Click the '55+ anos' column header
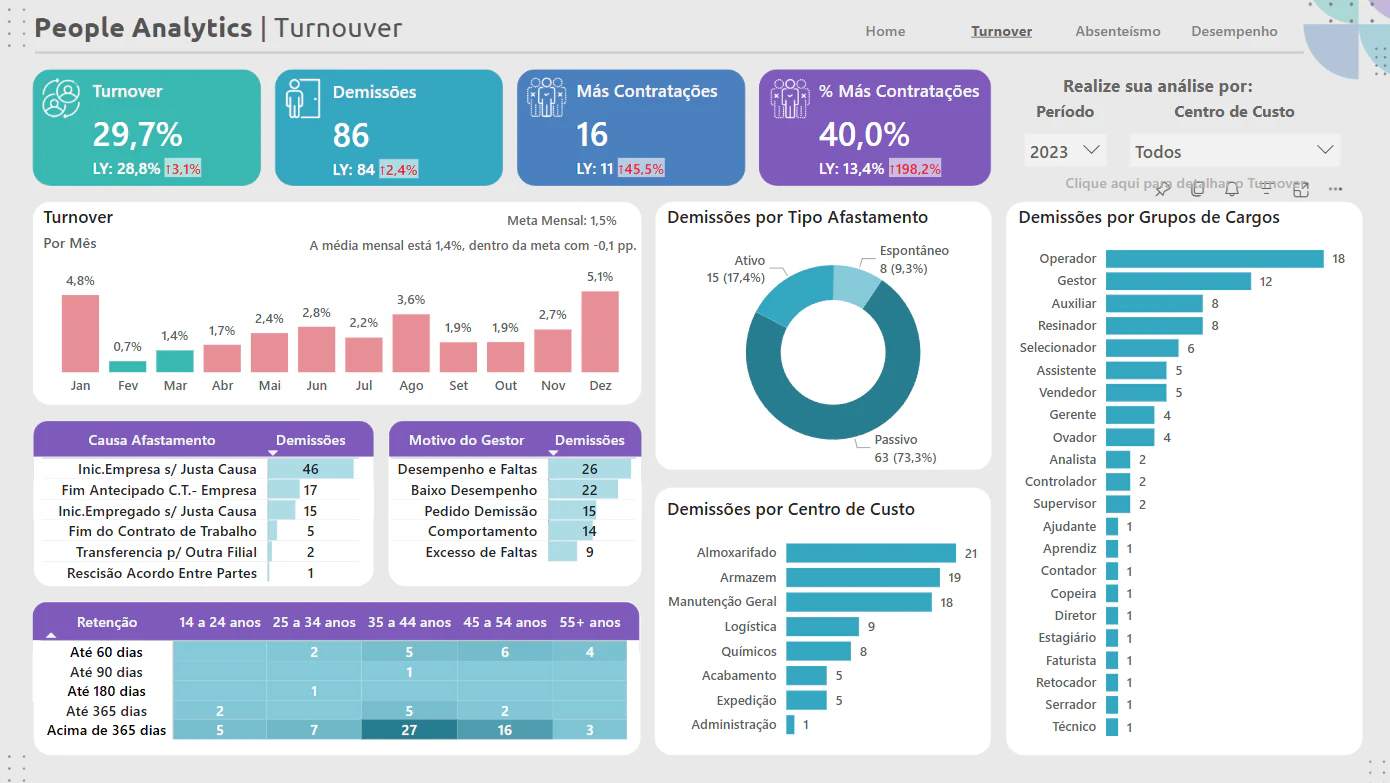The width and height of the screenshot is (1390, 783). 590,622
